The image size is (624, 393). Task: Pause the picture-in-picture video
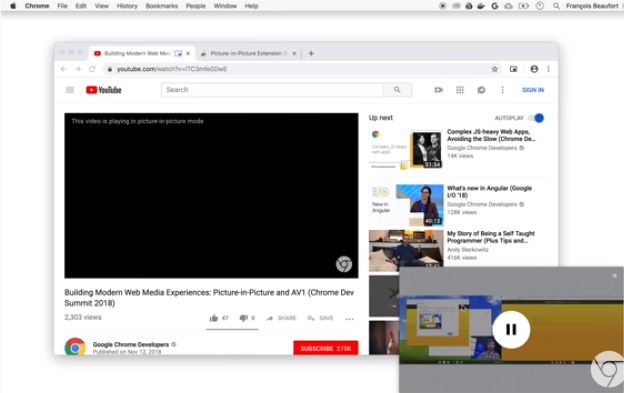click(511, 329)
